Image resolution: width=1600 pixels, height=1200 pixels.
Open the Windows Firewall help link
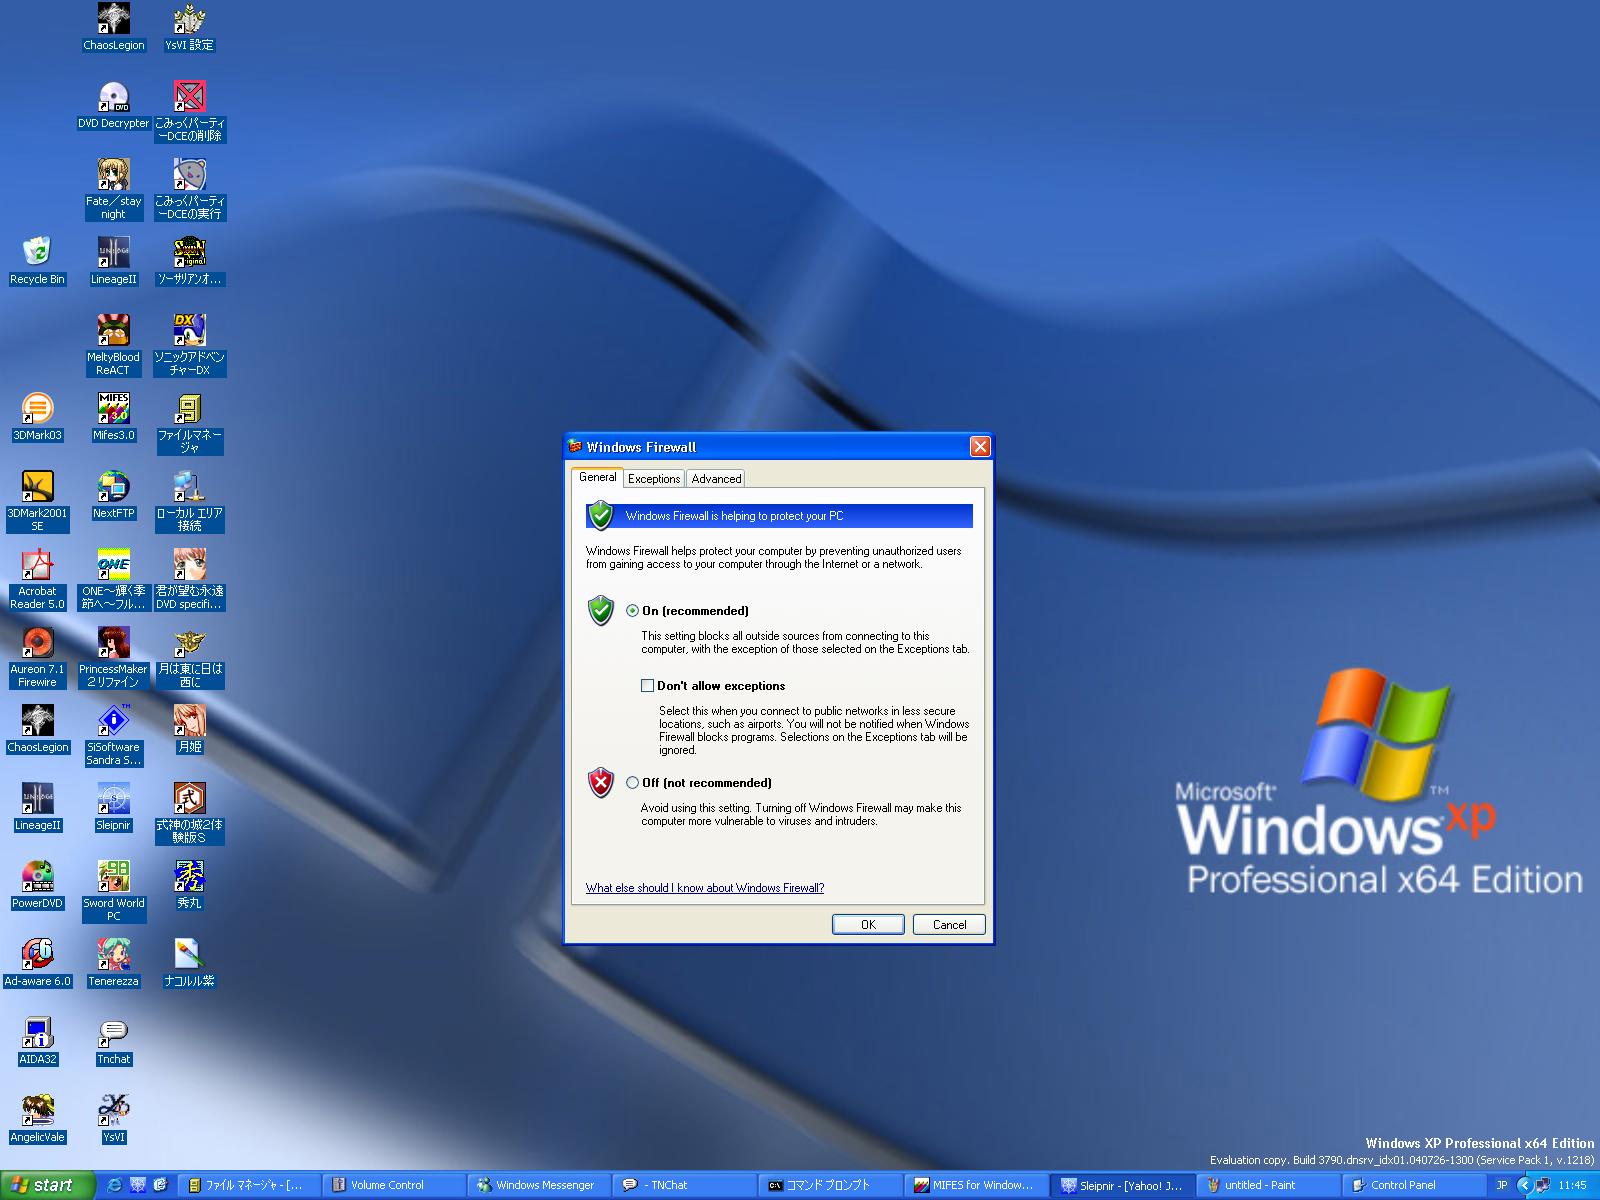click(704, 888)
